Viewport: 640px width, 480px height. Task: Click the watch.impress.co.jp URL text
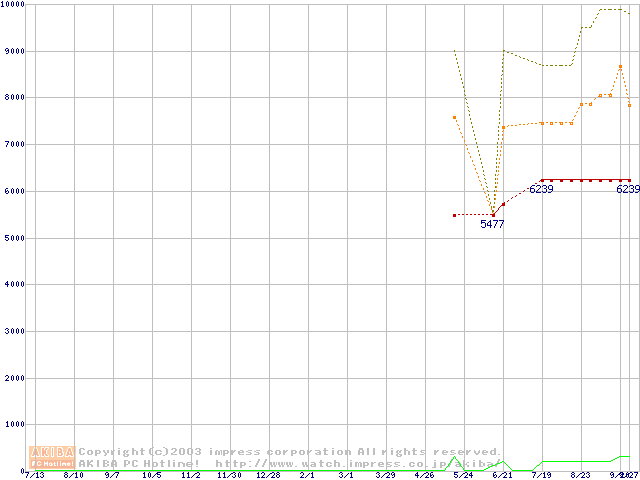pyautogui.click(x=358, y=463)
